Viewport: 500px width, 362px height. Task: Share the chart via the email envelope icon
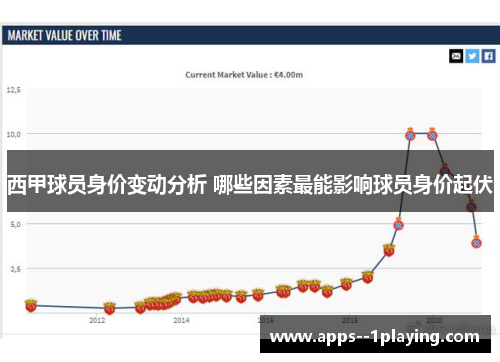[x=456, y=56]
